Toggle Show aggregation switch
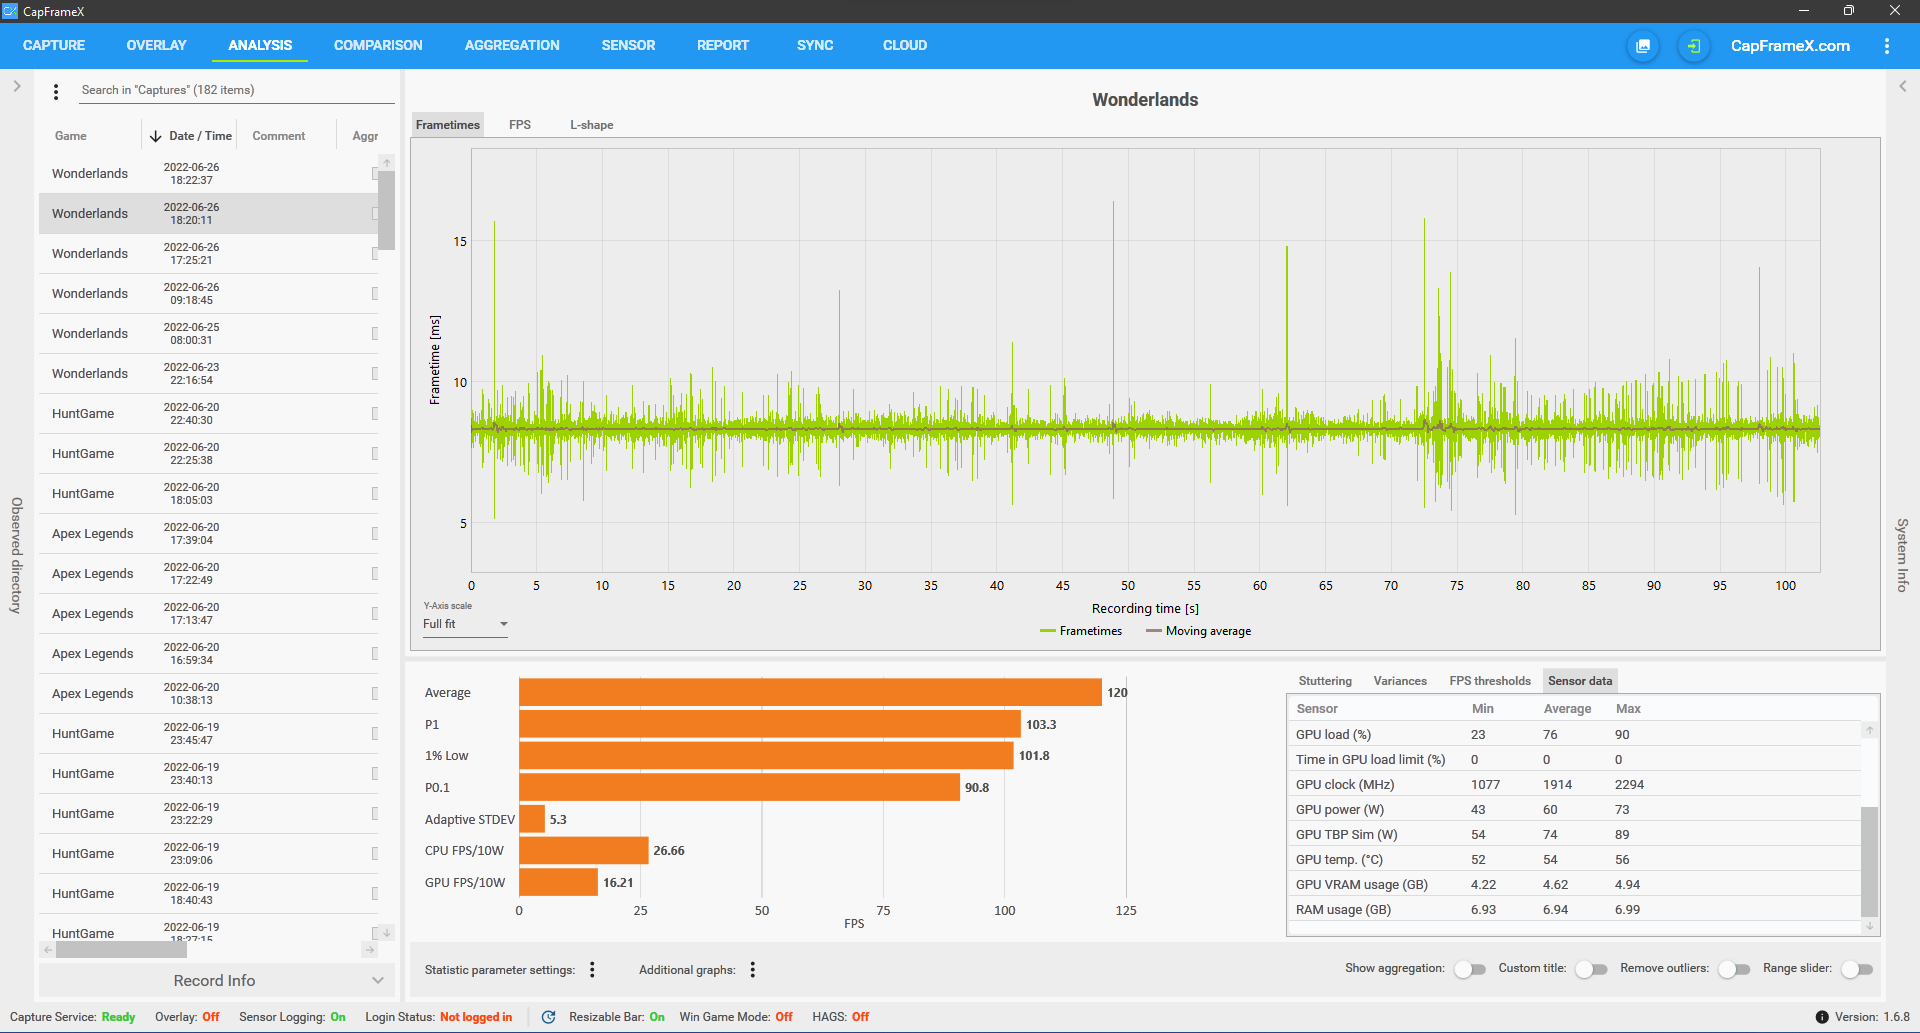Viewport: 1920px width, 1033px height. tap(1469, 969)
